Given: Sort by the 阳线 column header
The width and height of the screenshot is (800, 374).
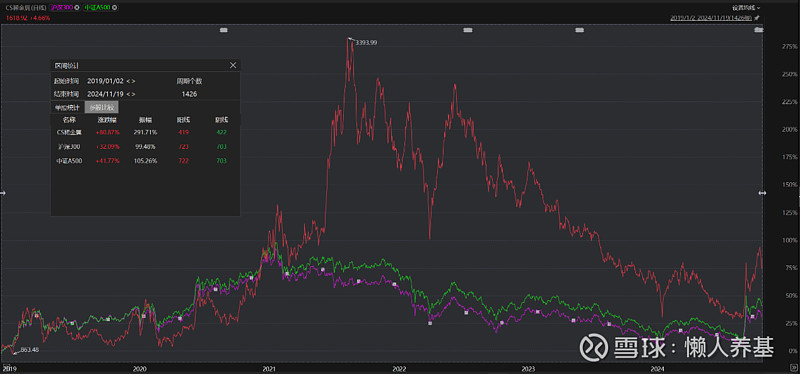Looking at the screenshot, I should [x=184, y=120].
